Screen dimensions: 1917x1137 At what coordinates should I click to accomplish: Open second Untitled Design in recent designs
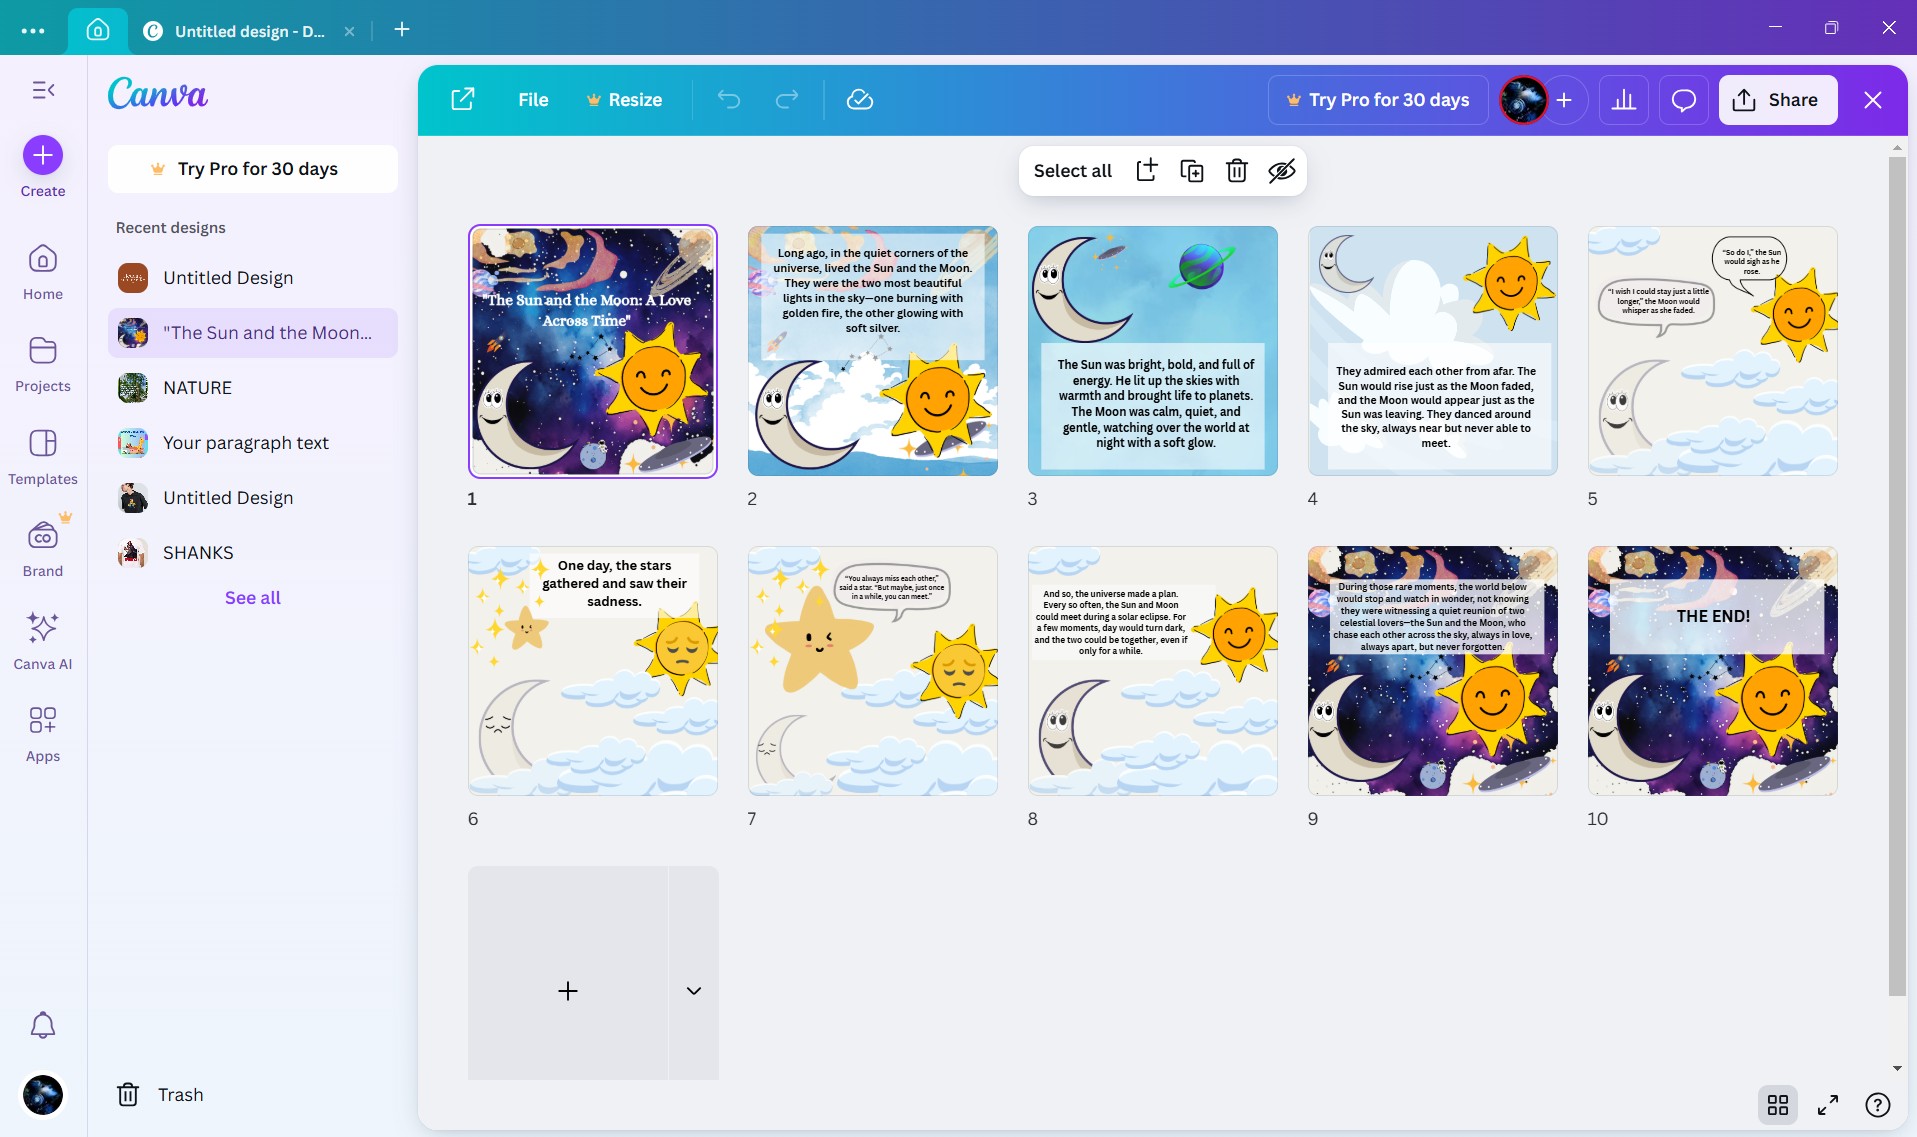(x=253, y=498)
